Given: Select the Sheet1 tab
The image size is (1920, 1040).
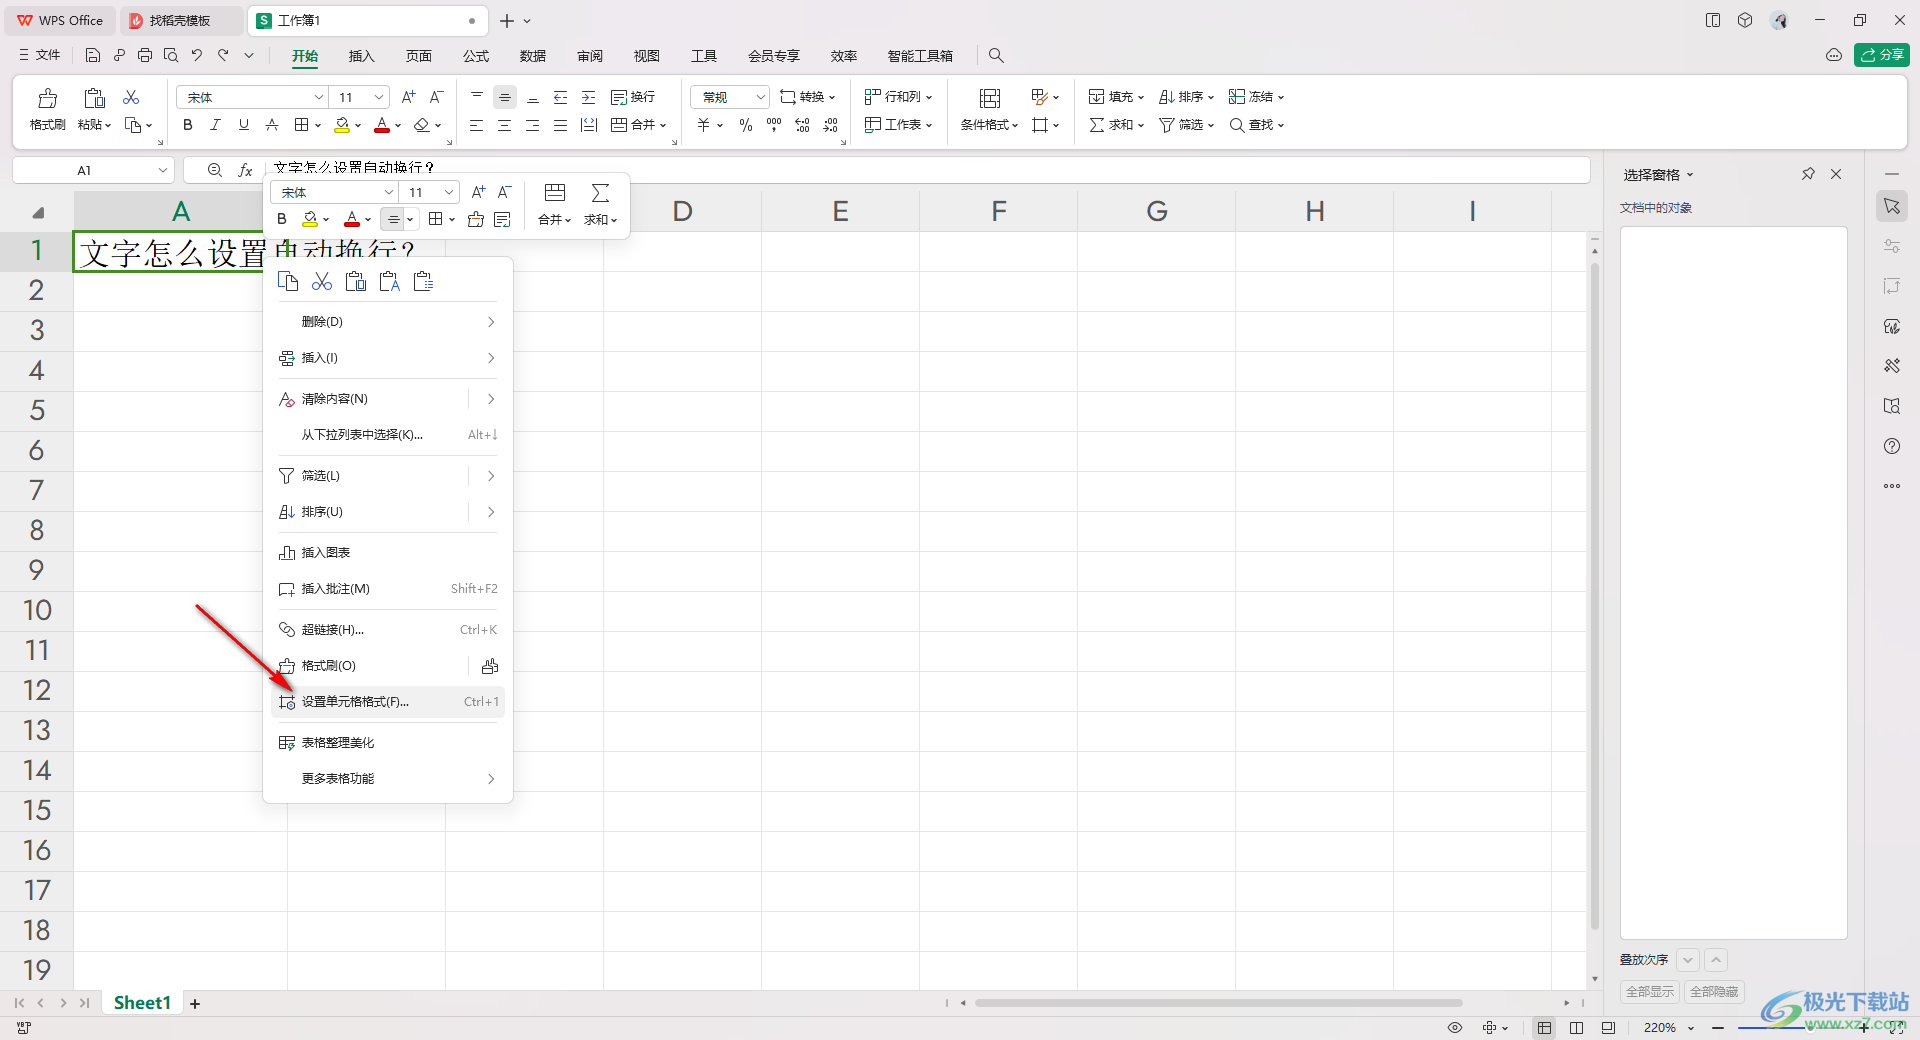Looking at the screenshot, I should point(142,1003).
